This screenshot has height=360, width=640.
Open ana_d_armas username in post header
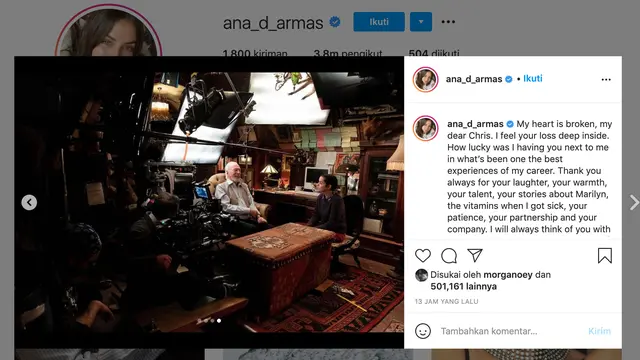click(474, 79)
